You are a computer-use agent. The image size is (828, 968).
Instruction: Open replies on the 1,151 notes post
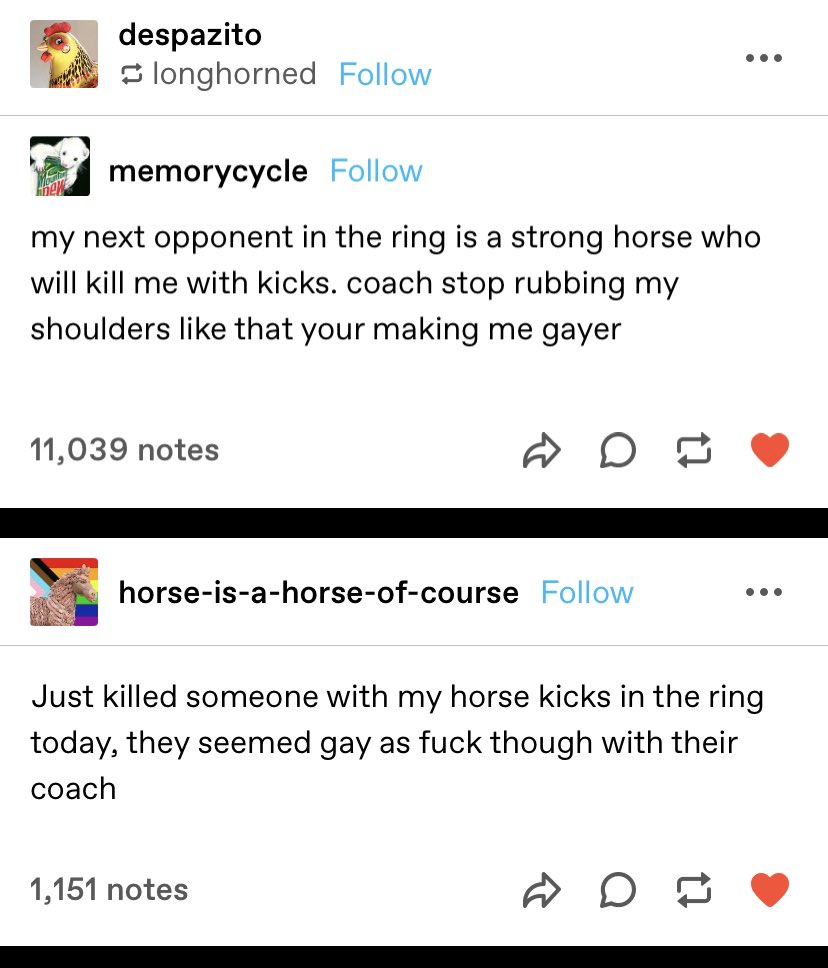(x=617, y=890)
